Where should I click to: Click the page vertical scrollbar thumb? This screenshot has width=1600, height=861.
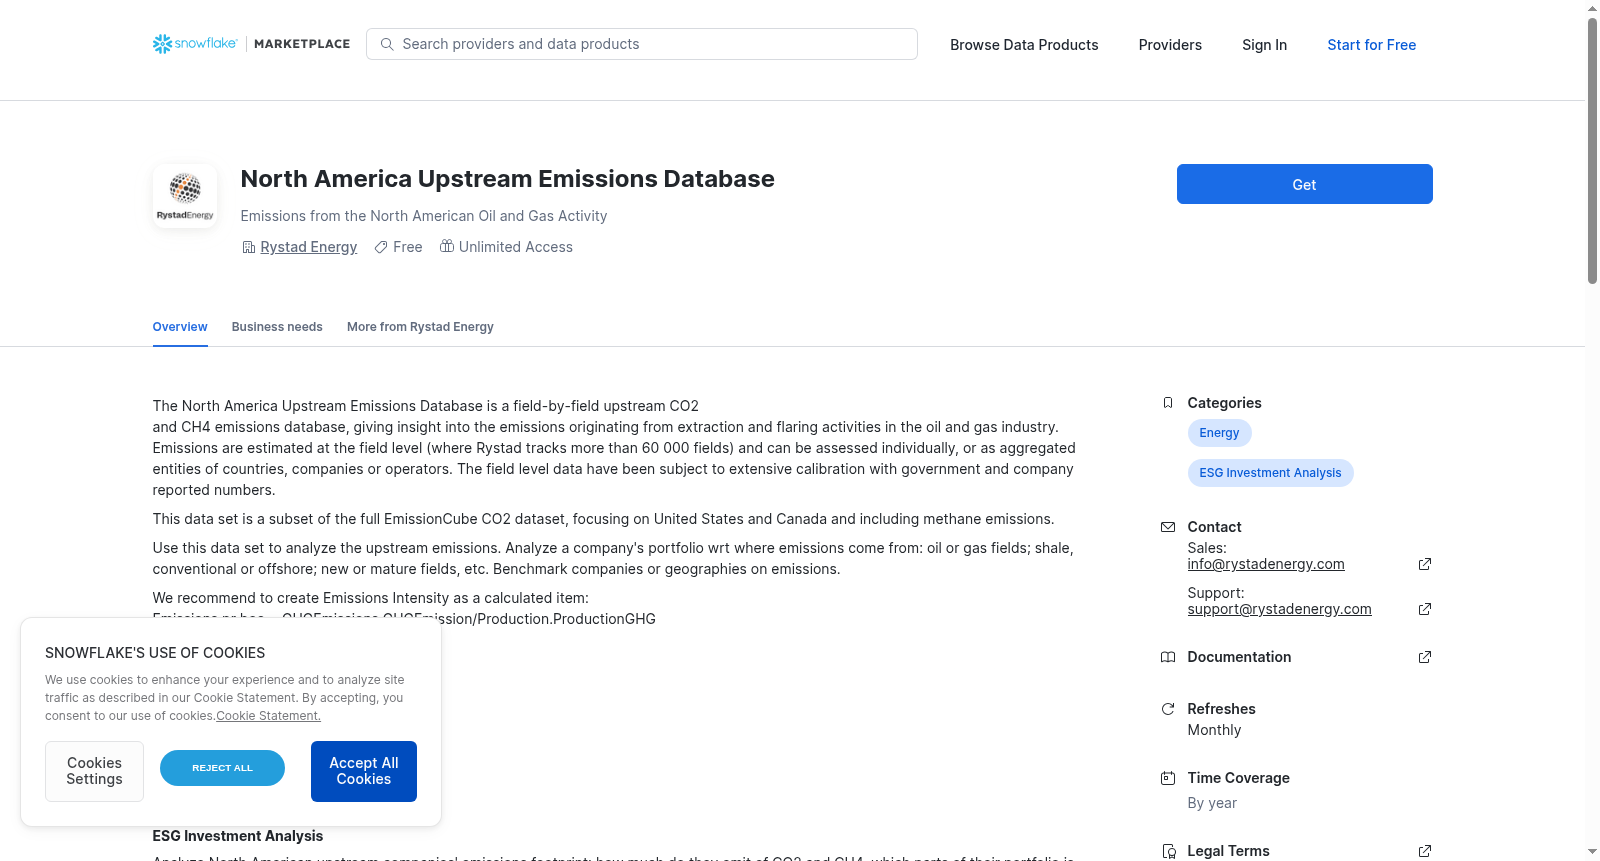(x=1592, y=150)
